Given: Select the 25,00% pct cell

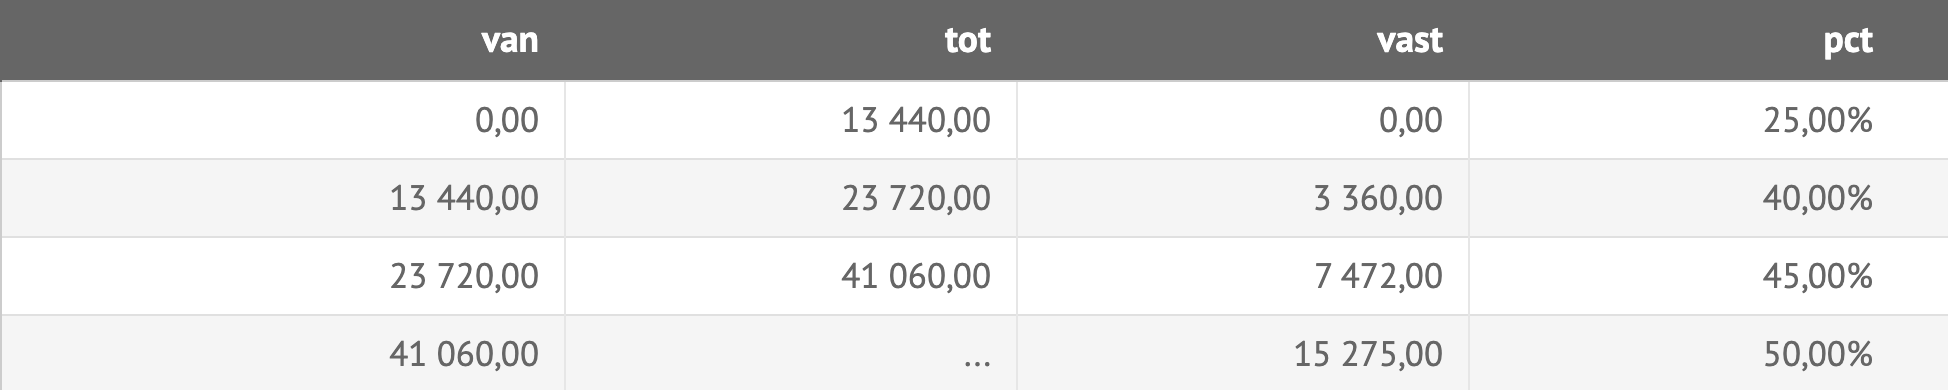Looking at the screenshot, I should pos(1708,120).
